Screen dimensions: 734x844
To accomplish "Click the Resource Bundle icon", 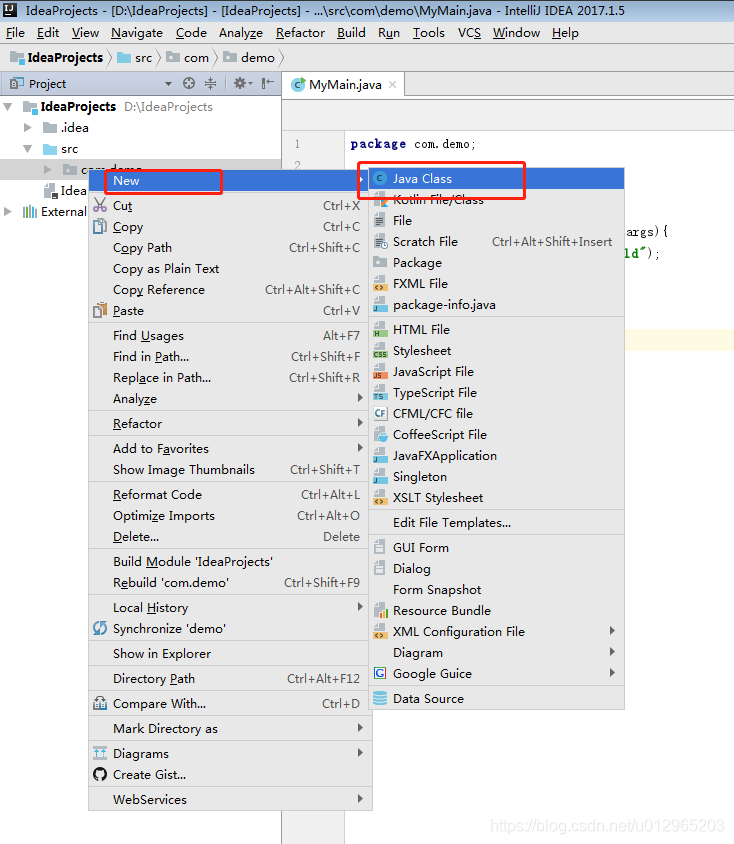I will point(380,611).
